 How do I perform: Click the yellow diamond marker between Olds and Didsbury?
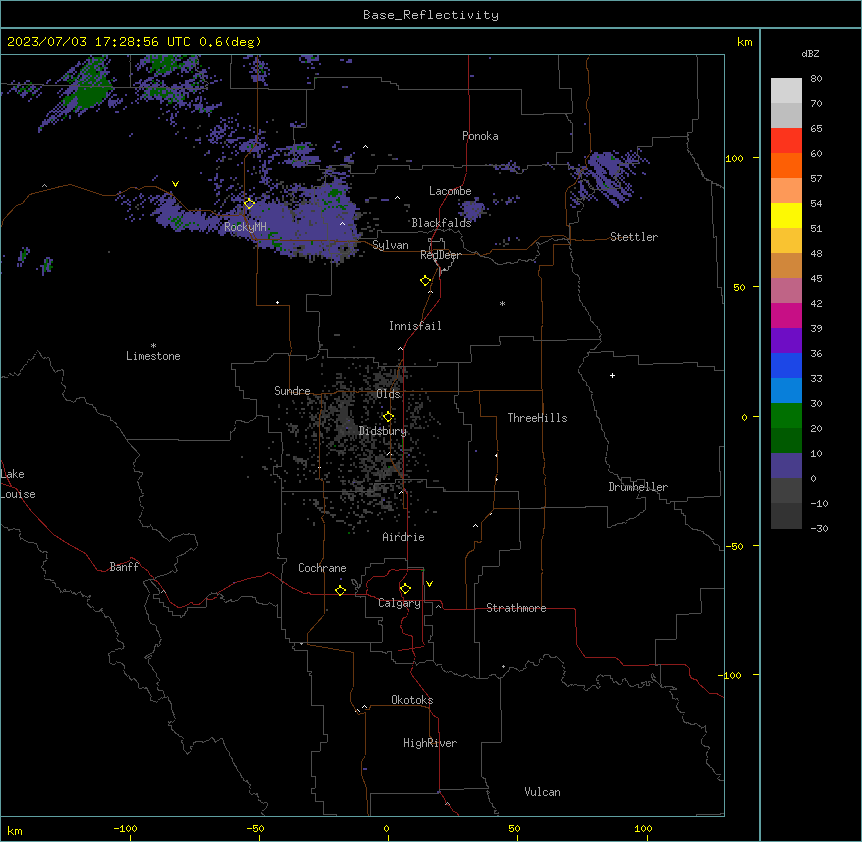coord(388,416)
